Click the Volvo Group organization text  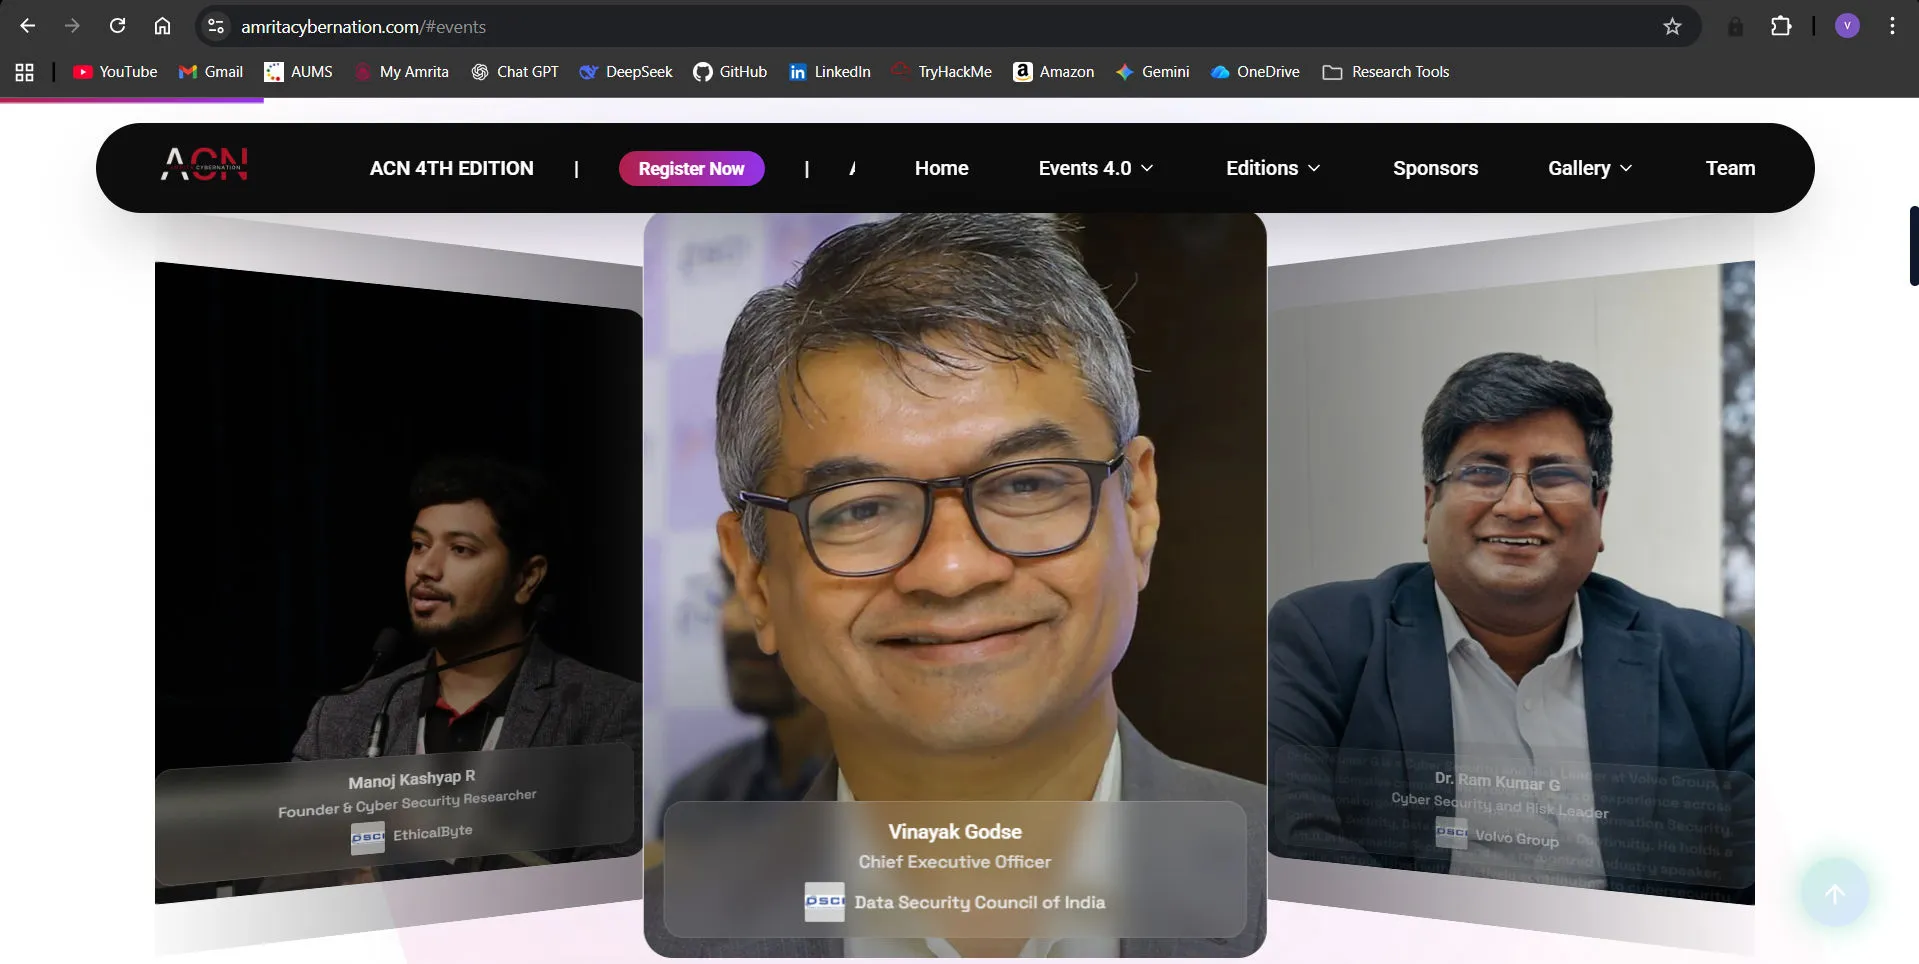pos(1517,838)
